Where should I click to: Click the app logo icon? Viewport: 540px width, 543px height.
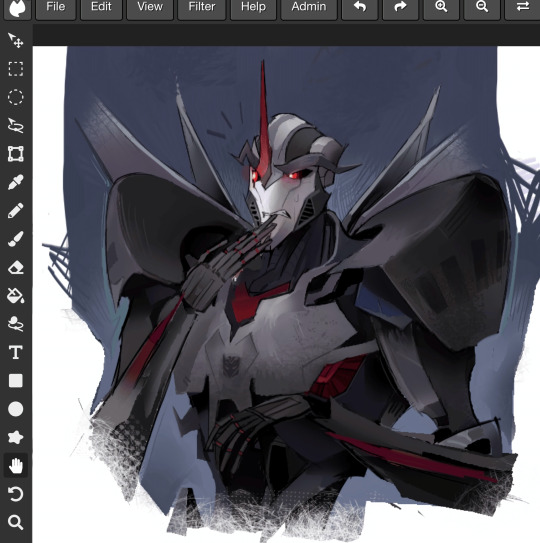click(17, 8)
